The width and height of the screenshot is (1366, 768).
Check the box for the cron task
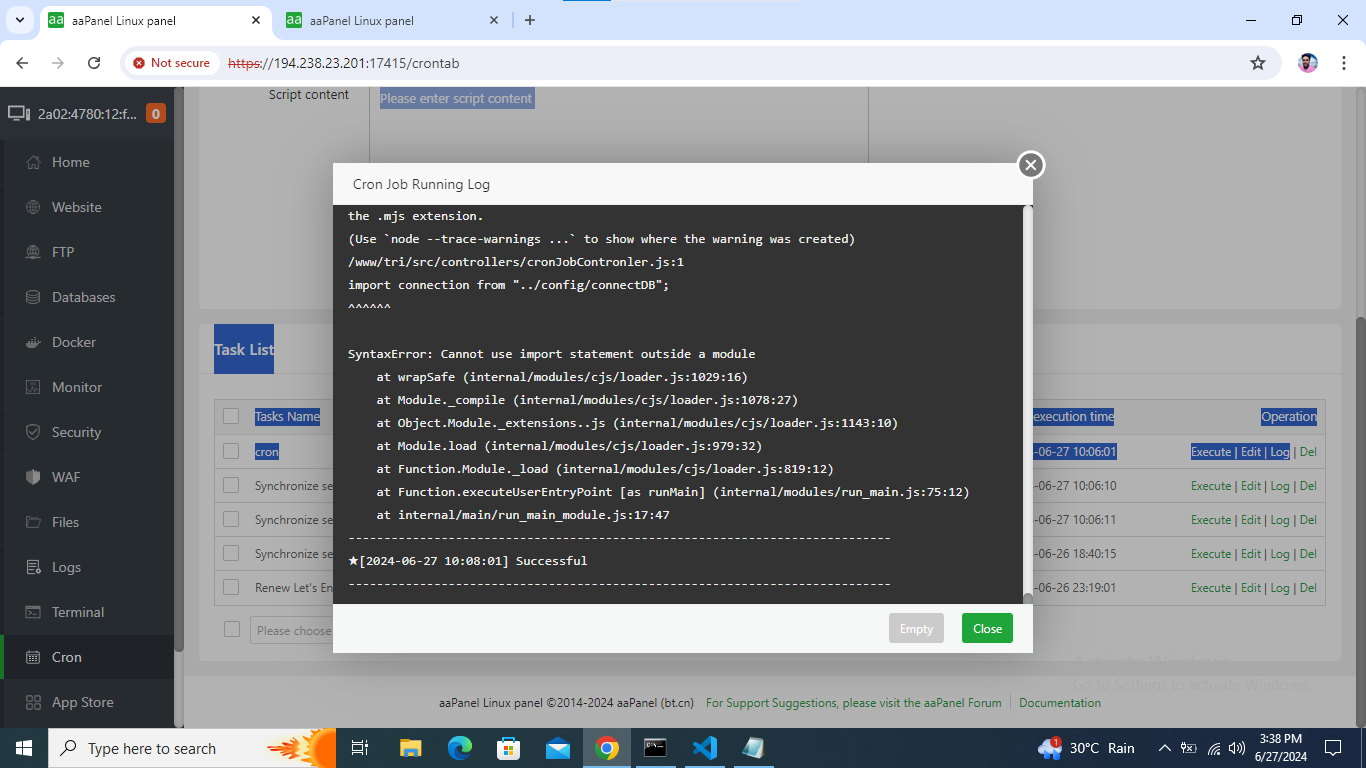click(231, 451)
